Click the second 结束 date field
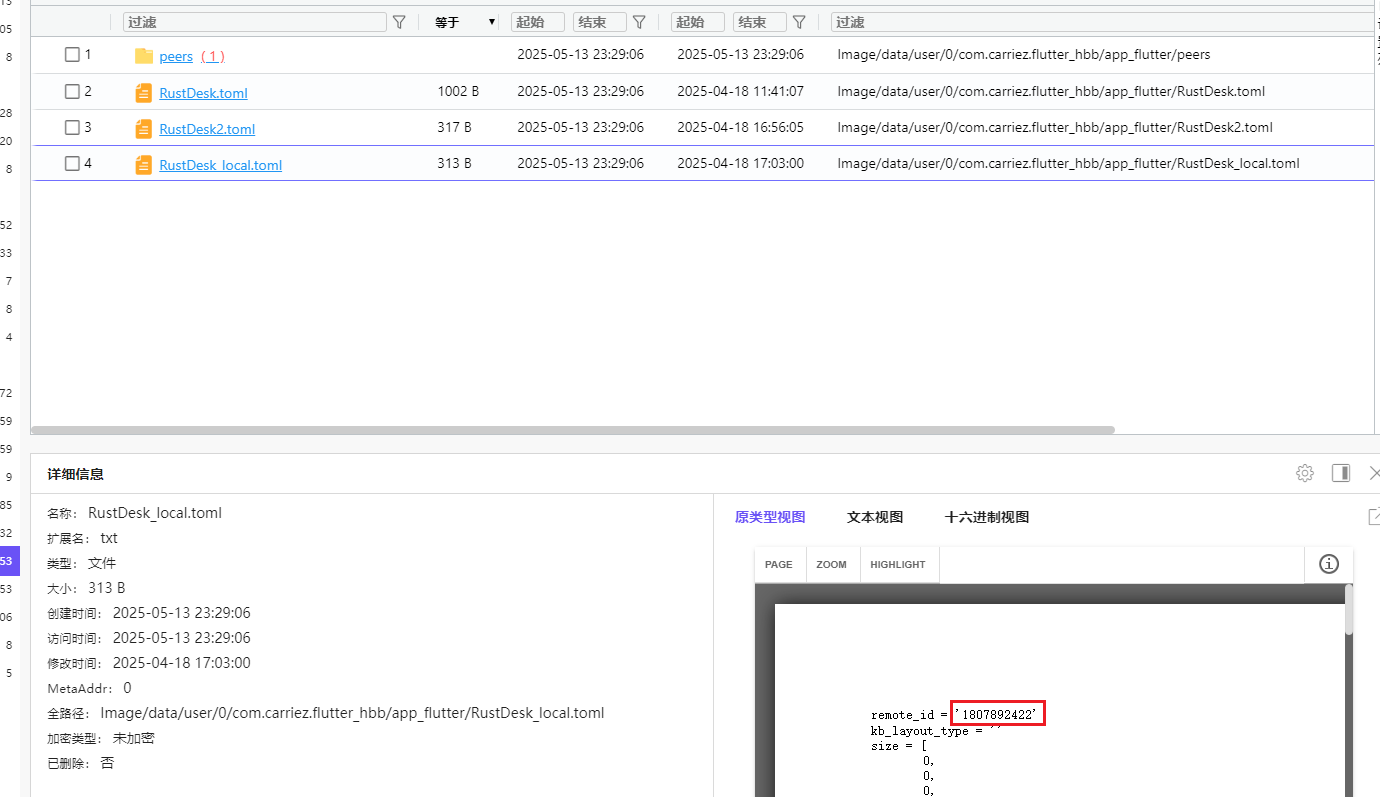 [760, 22]
